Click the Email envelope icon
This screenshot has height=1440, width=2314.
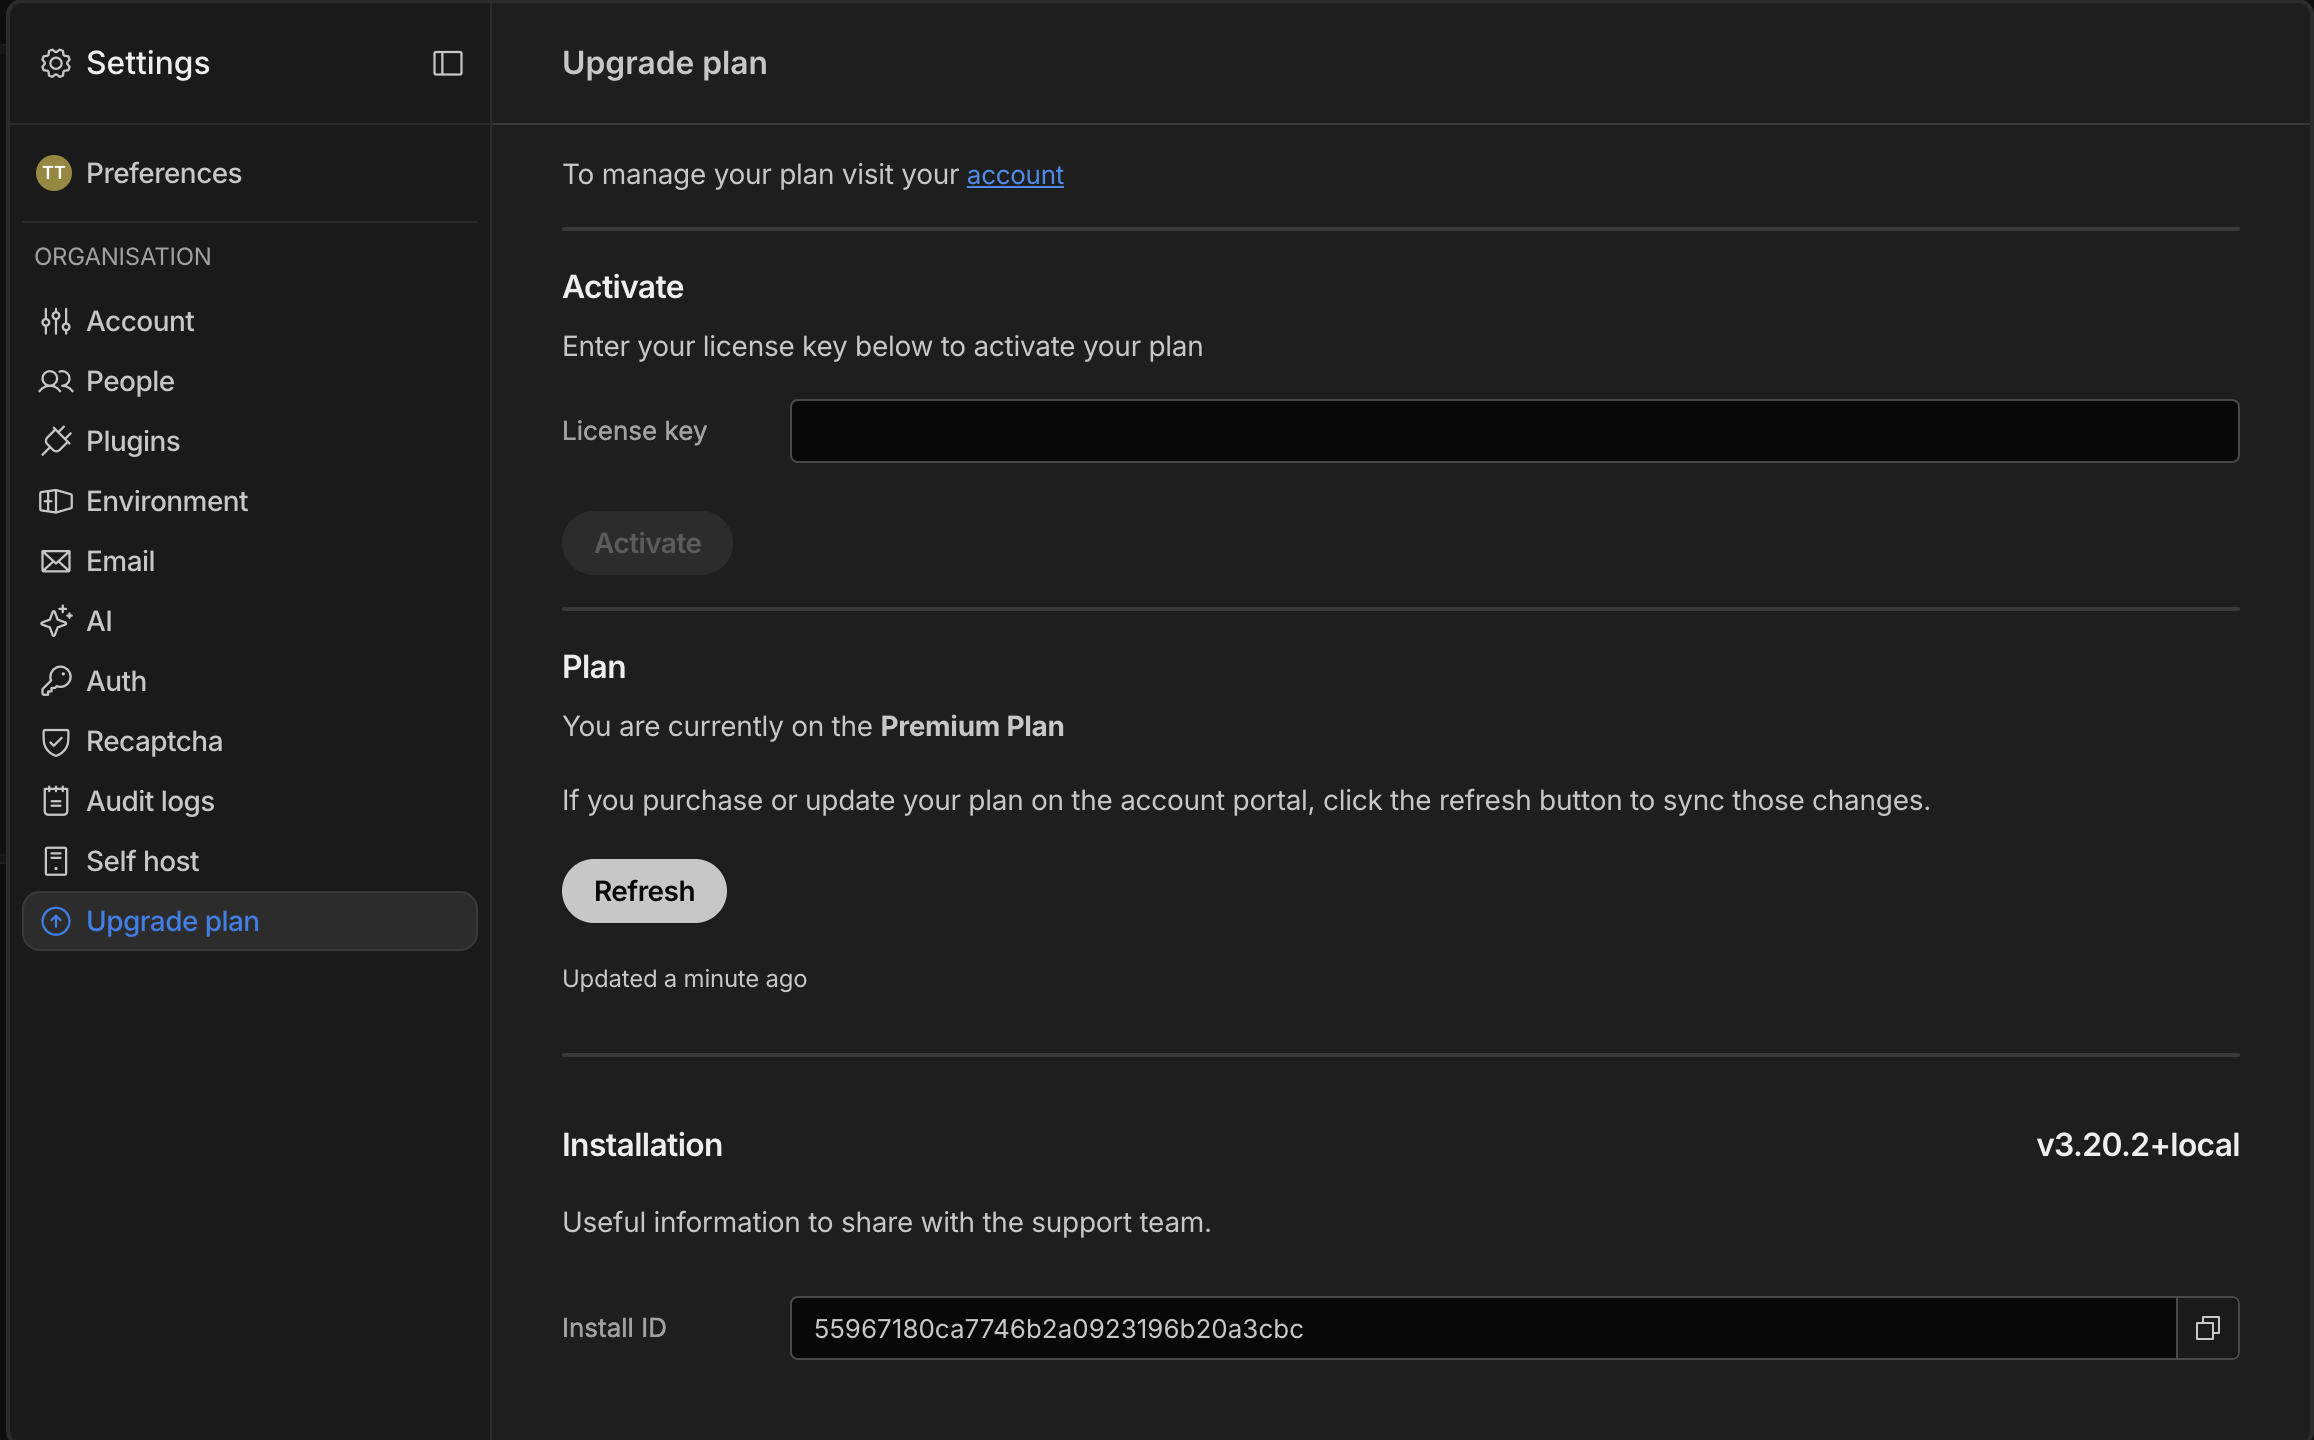pyautogui.click(x=56, y=561)
